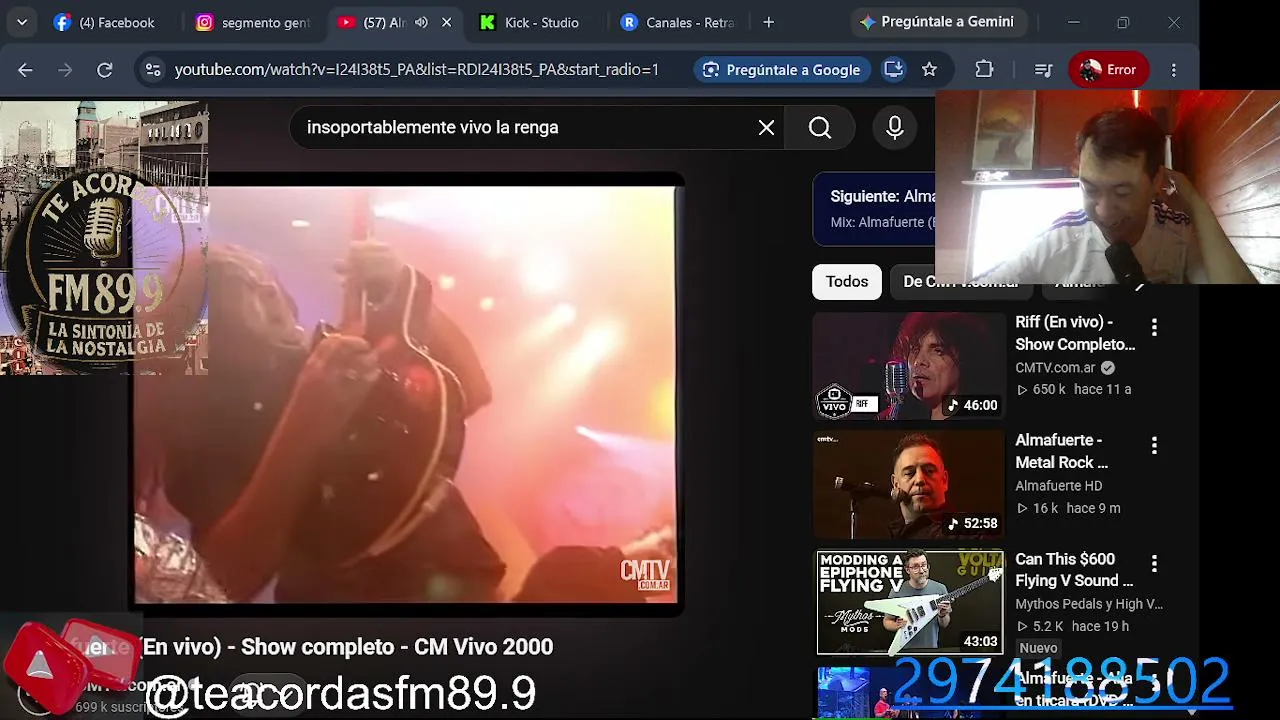Click the install/cast icon in address bar
This screenshot has width=1280, height=720.
click(x=894, y=70)
